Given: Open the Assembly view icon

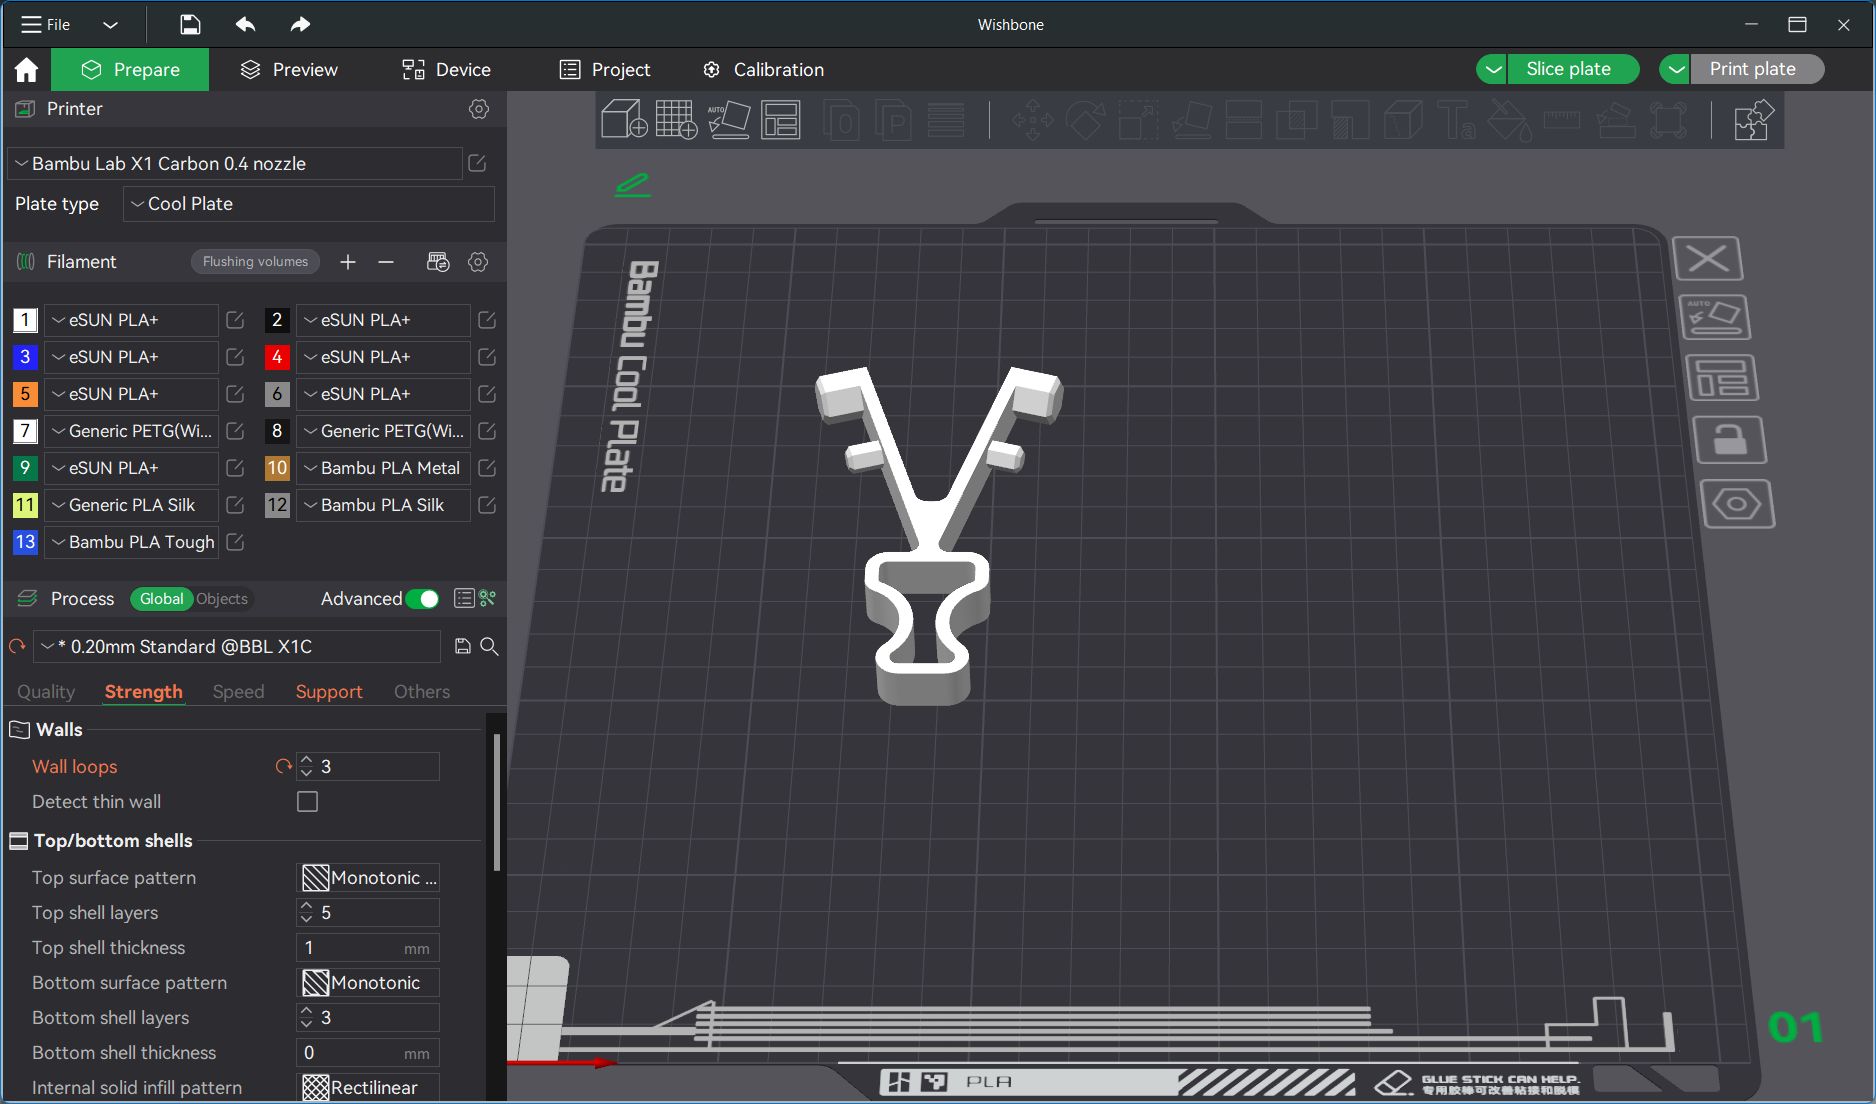Looking at the screenshot, I should (x=1752, y=120).
